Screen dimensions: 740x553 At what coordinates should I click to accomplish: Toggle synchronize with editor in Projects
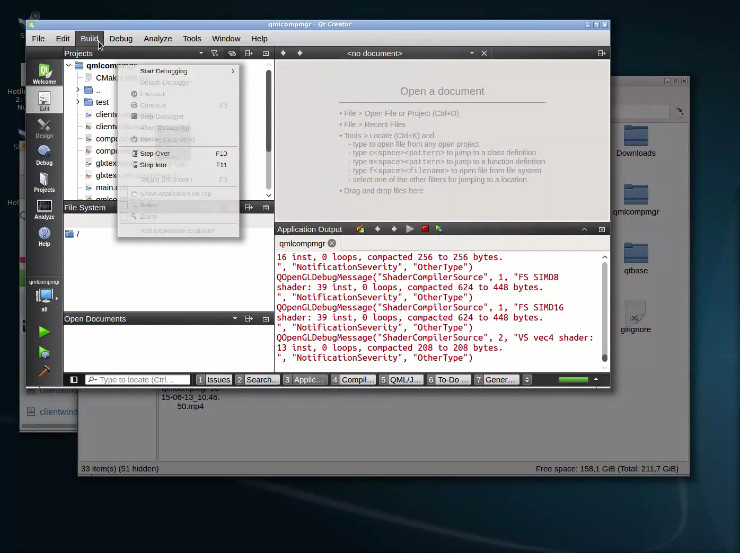[232, 53]
